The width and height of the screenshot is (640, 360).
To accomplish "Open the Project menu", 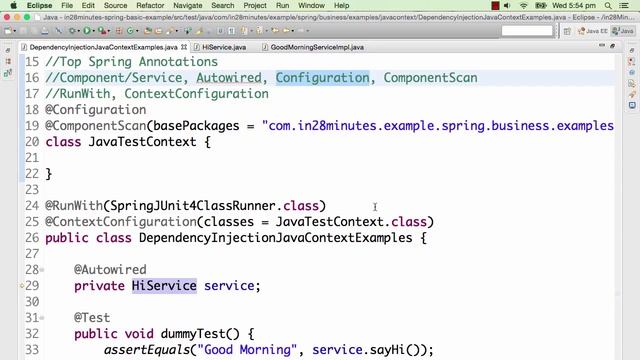I will click(x=255, y=6).
